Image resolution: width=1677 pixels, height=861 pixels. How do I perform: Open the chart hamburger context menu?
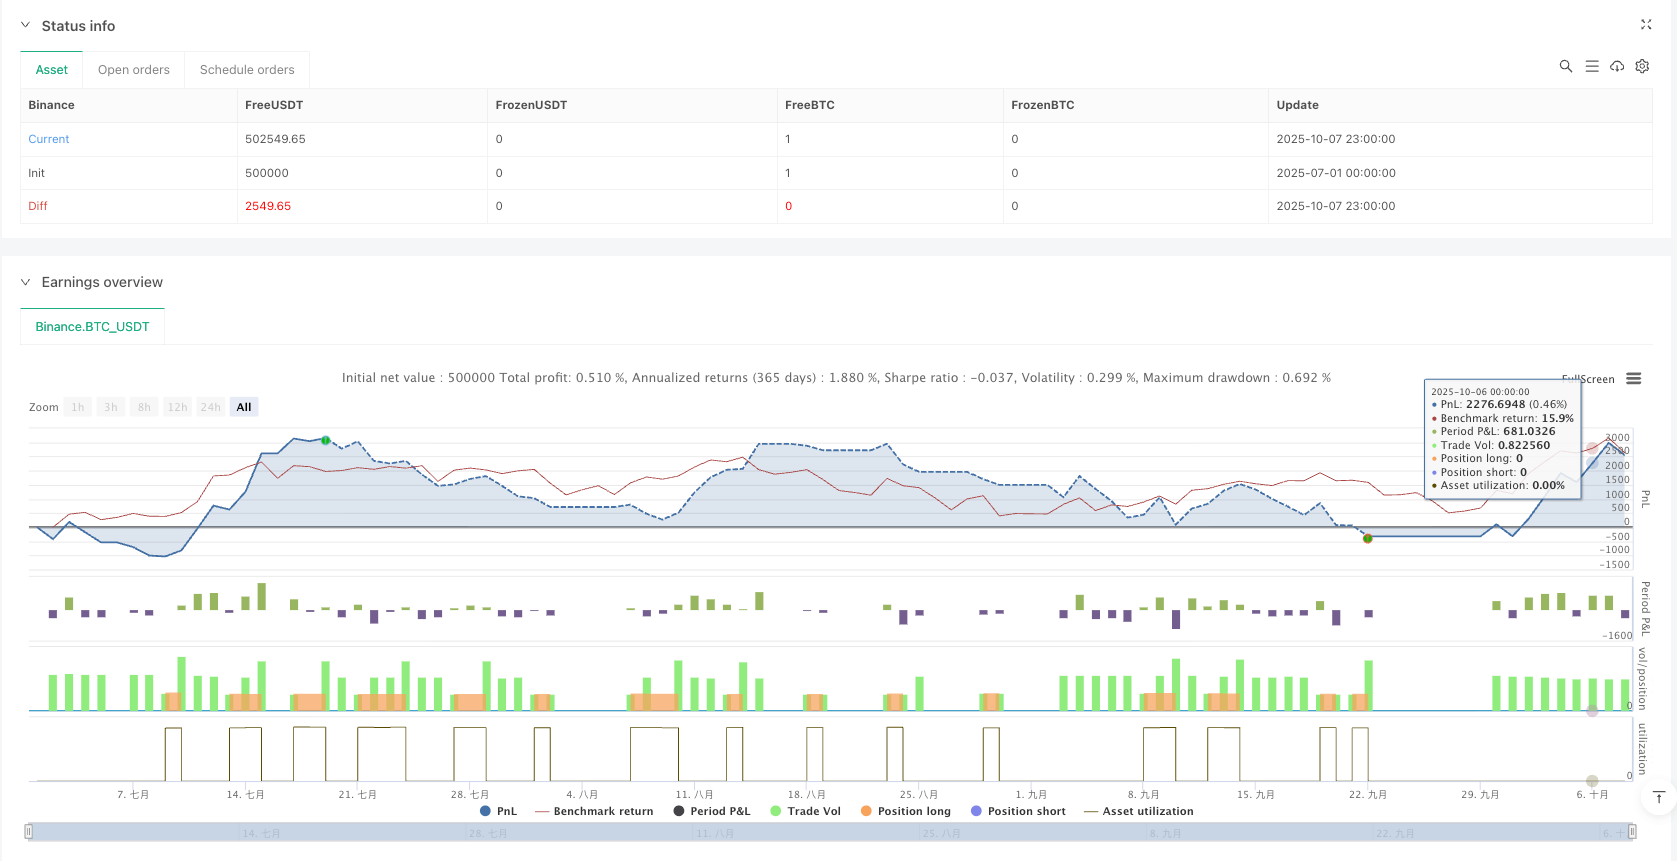pyautogui.click(x=1633, y=379)
